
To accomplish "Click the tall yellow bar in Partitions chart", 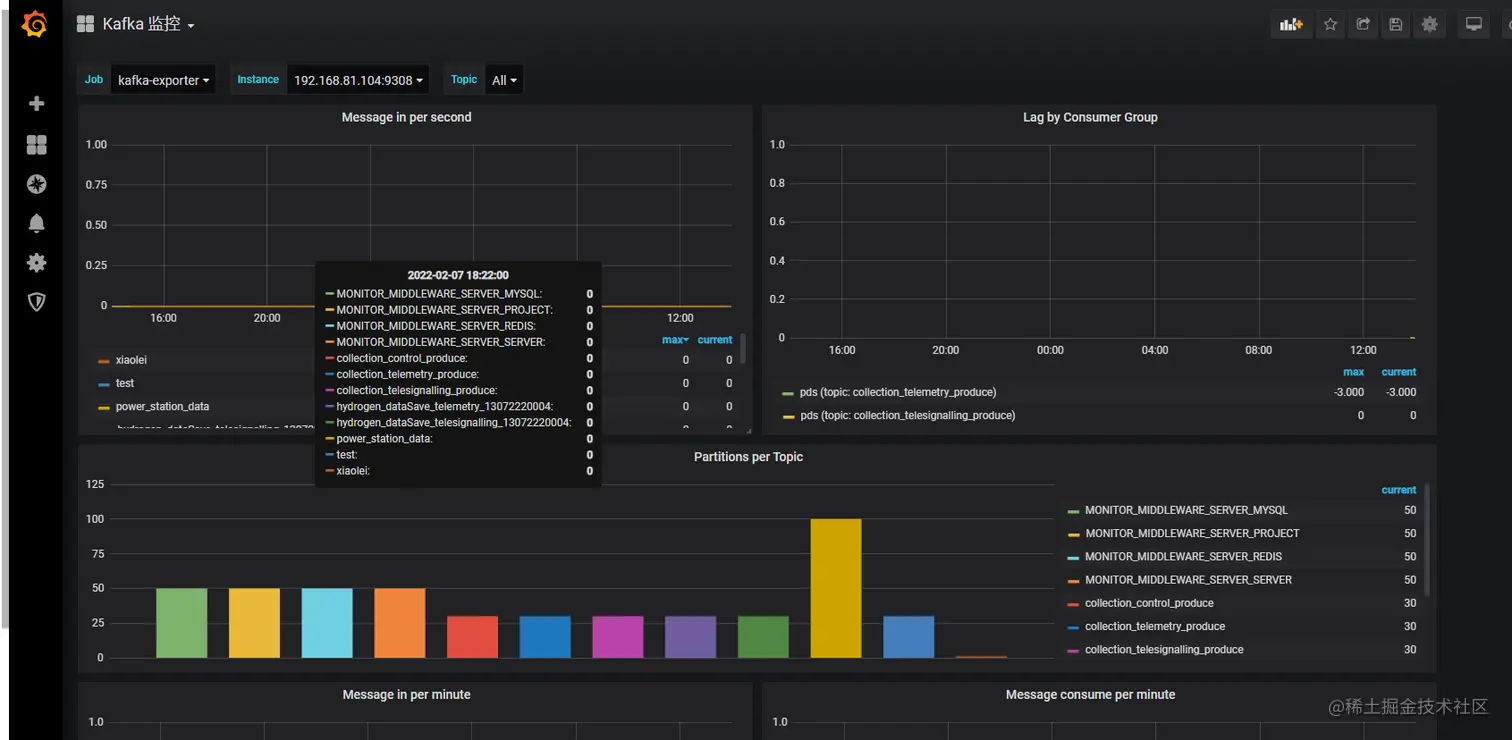I will (836, 588).
